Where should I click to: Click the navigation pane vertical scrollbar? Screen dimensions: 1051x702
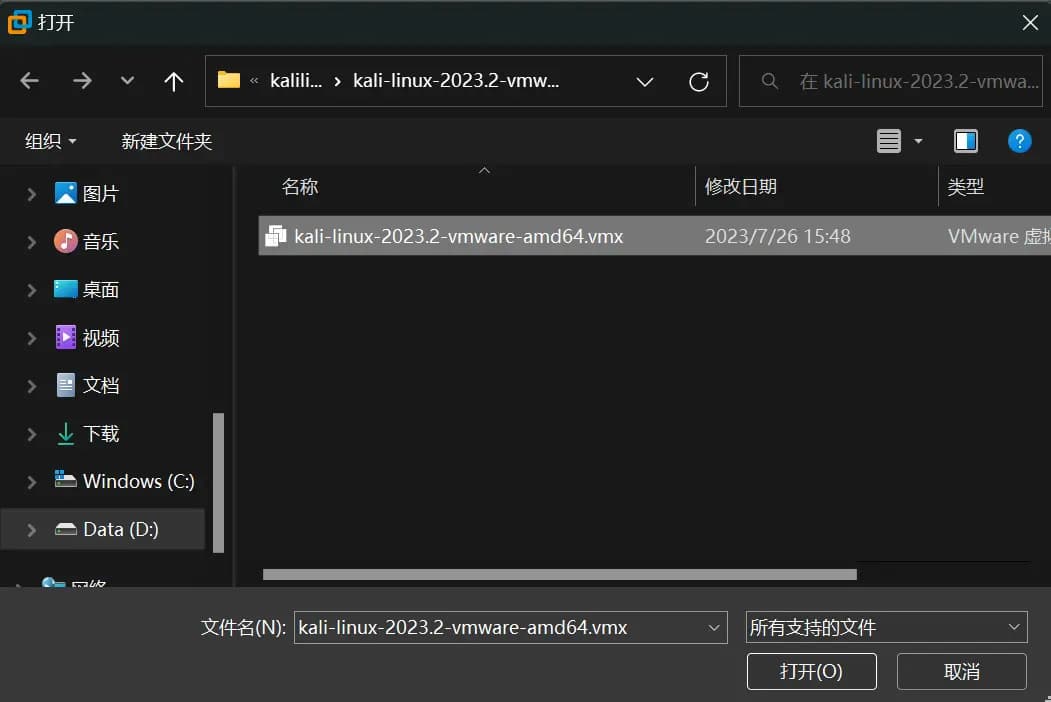[218, 483]
